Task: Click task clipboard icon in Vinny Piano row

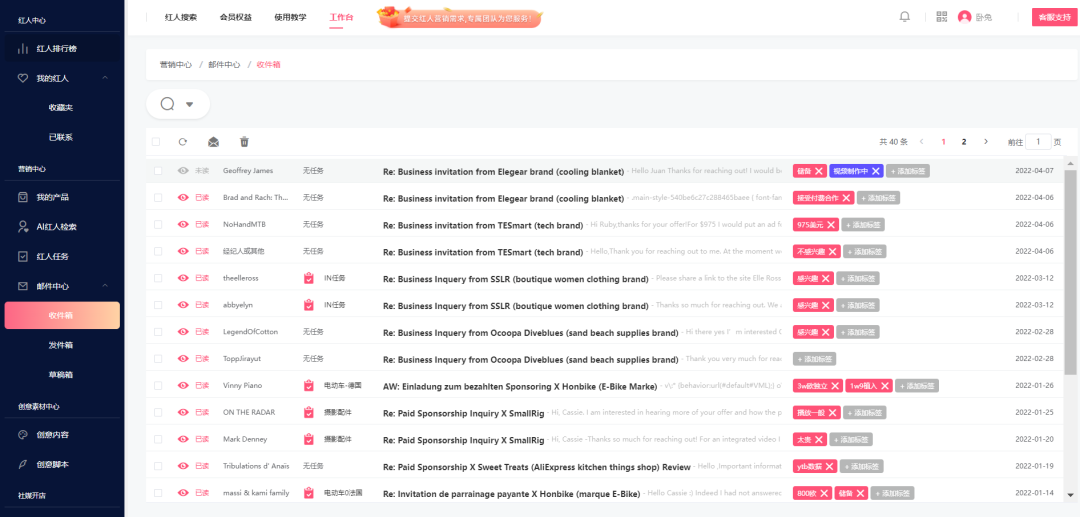Action: 309,386
